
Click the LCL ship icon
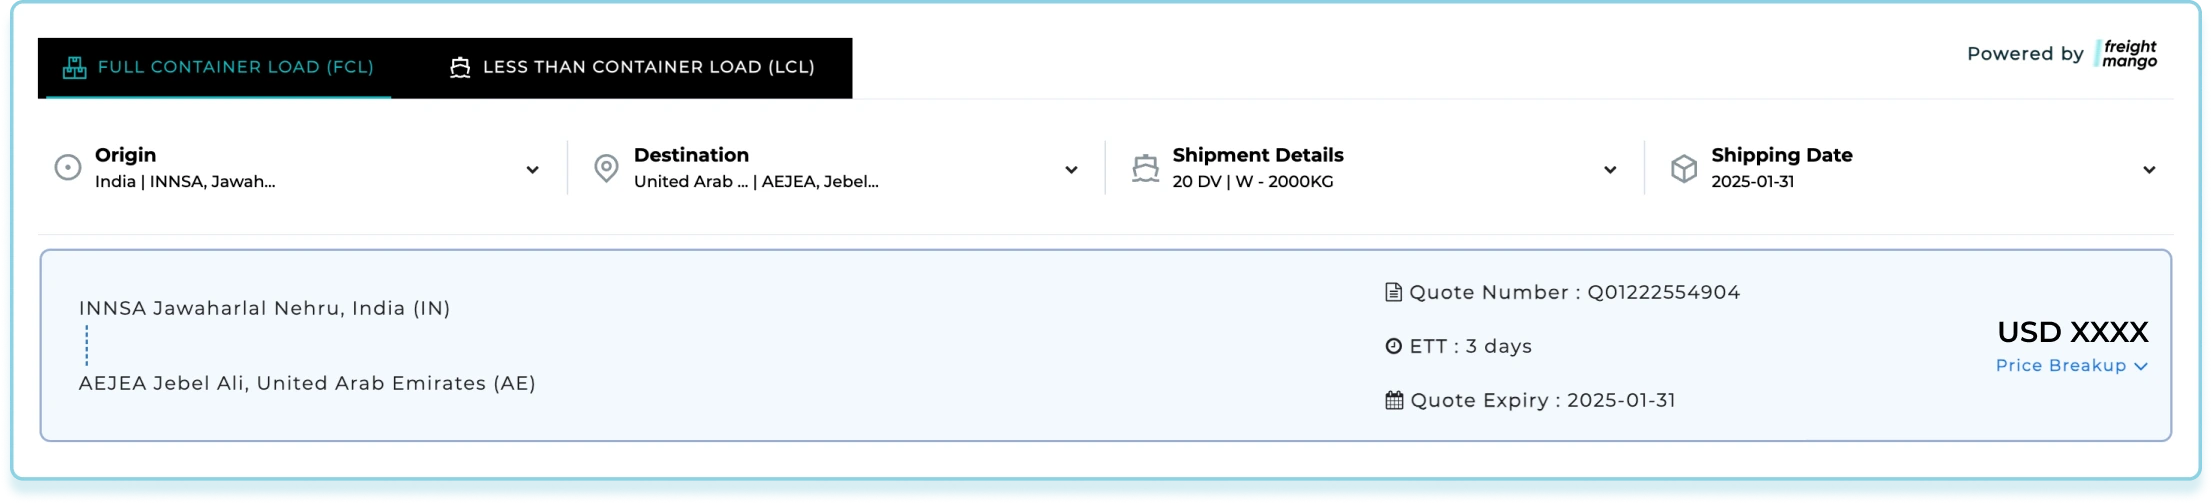pyautogui.click(x=460, y=68)
